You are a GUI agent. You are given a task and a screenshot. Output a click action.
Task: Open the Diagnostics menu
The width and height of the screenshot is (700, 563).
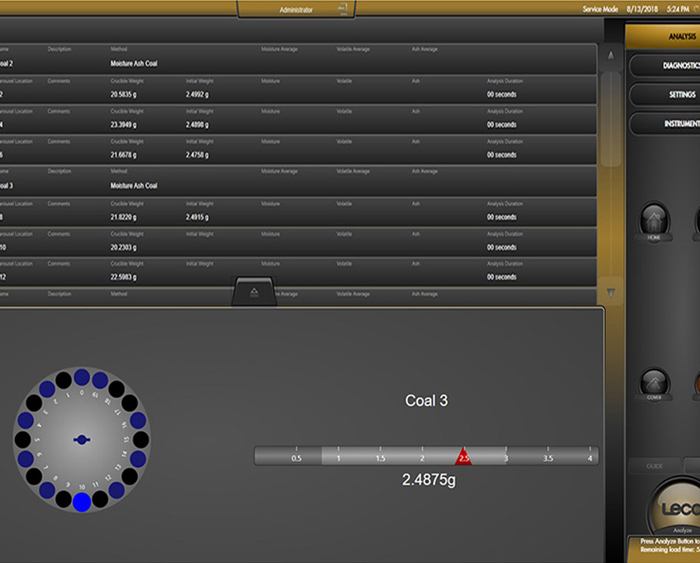click(x=670, y=66)
